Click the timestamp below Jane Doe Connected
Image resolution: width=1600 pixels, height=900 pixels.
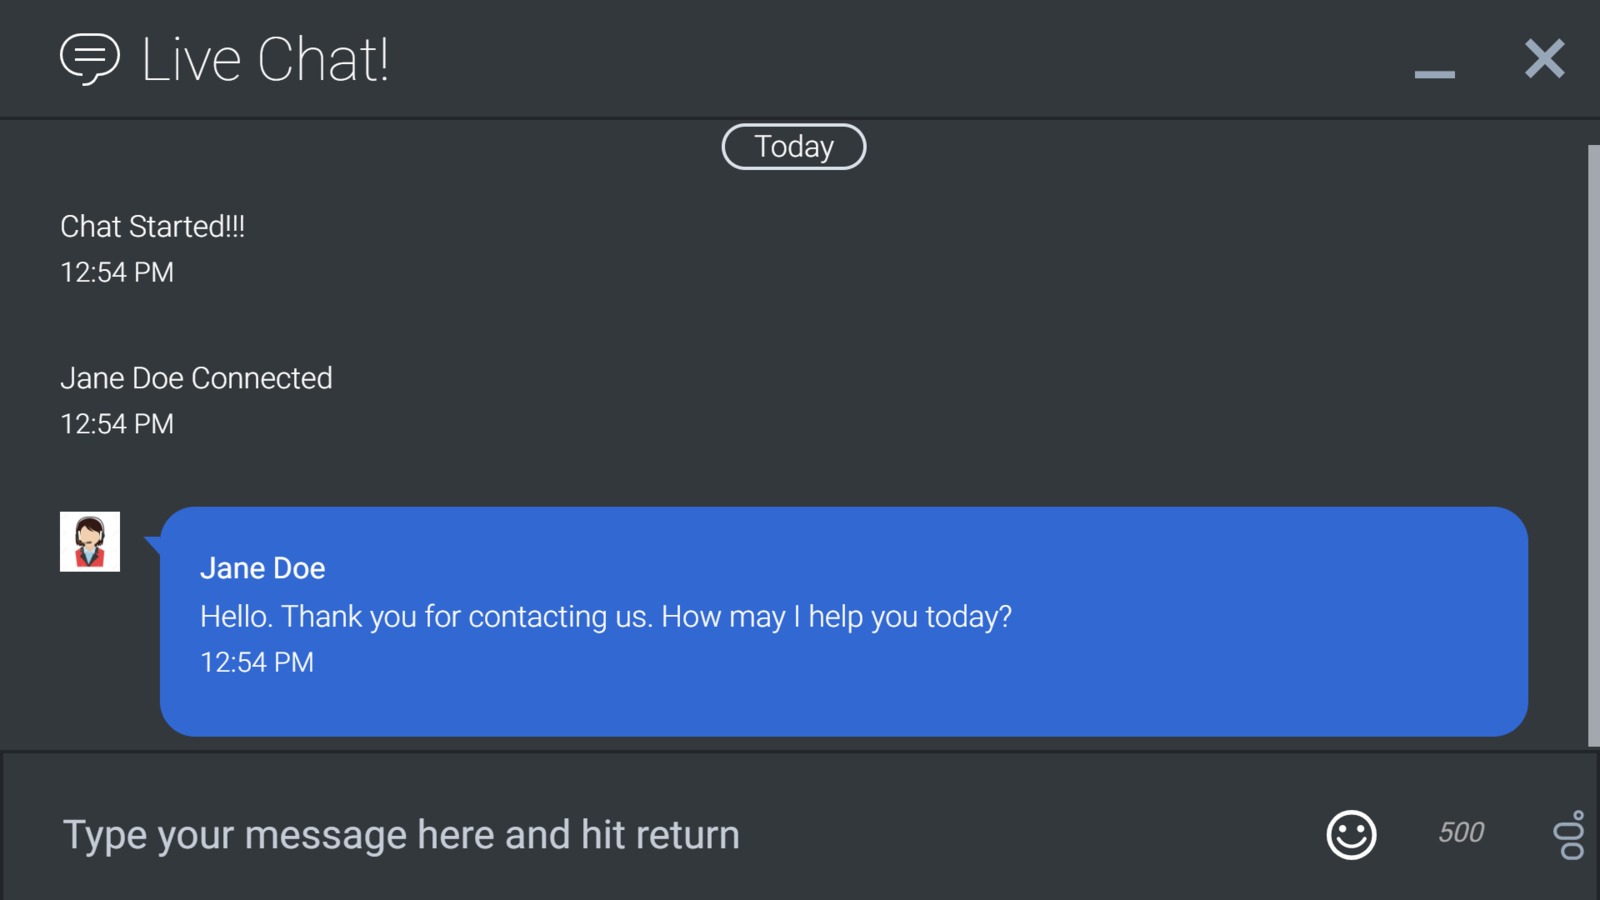tap(117, 425)
